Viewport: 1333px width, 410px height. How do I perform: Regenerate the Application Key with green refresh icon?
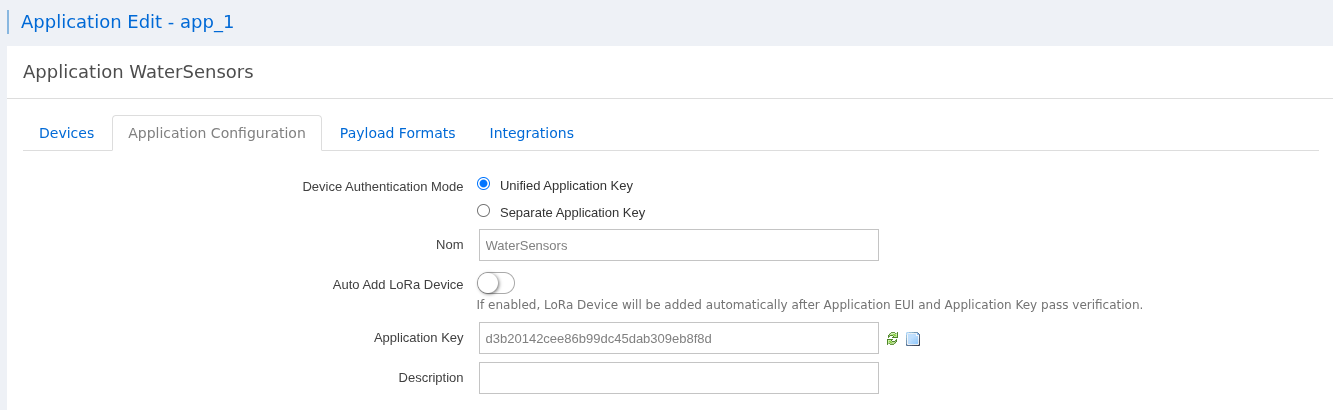892,339
